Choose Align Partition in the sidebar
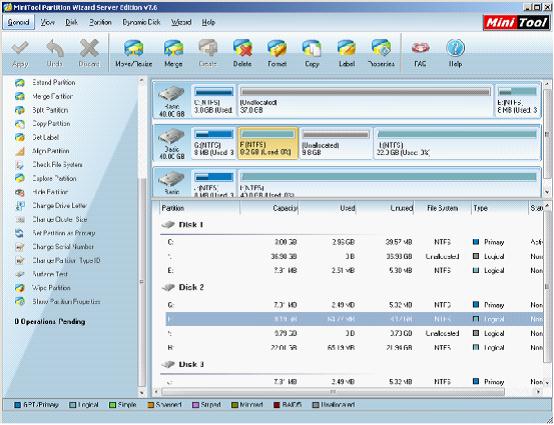The image size is (554, 425). pos(51,151)
